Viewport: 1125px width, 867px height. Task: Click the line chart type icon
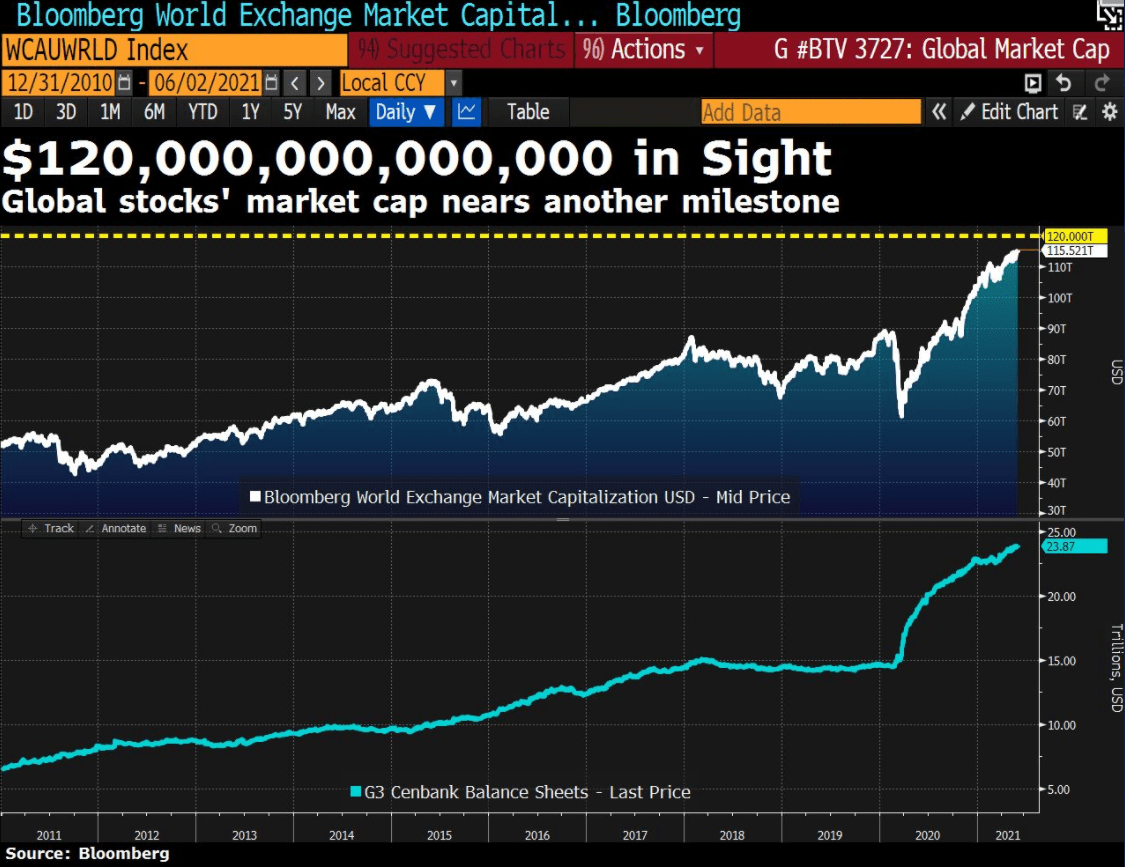[466, 112]
